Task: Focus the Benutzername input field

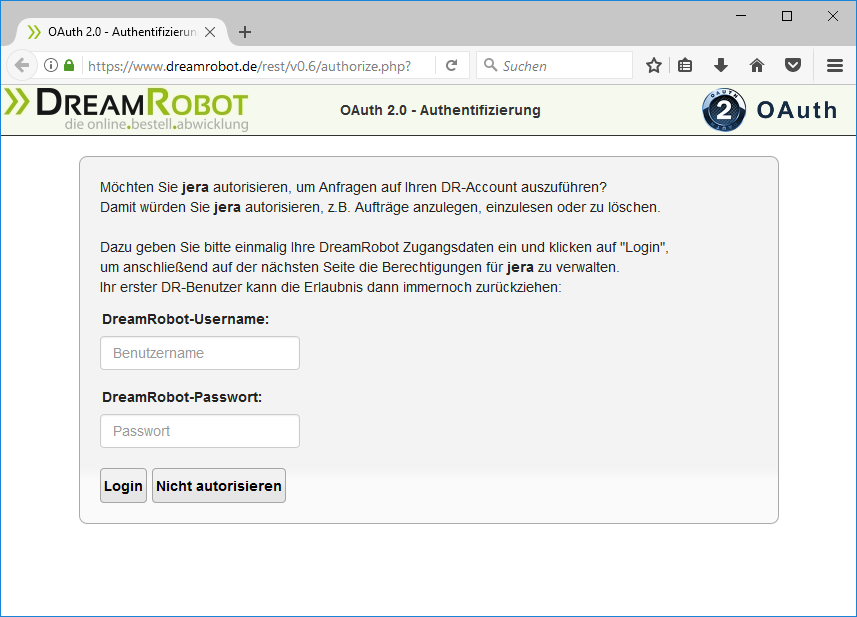Action: coord(200,353)
